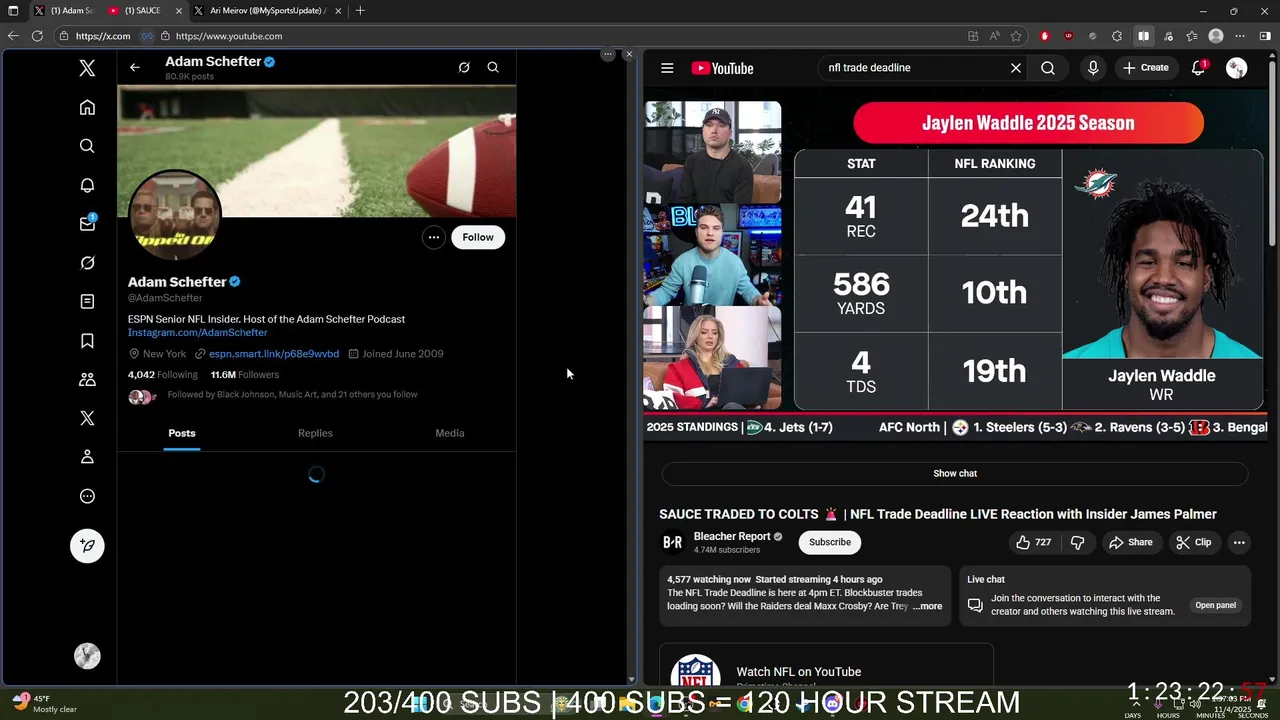Viewport: 1280px width, 720px height.
Task: Follow Adam Schefter
Action: tap(478, 237)
